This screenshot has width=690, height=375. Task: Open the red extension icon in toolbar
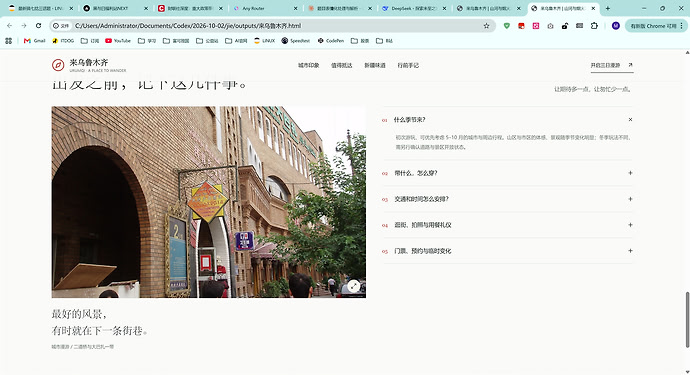(521, 26)
